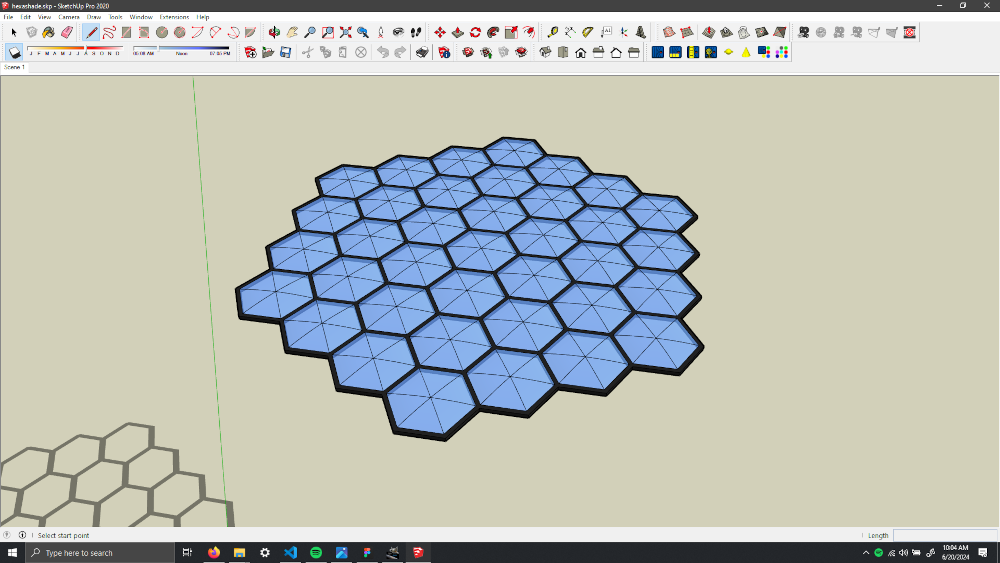
Task: Open the View menu
Action: click(x=44, y=17)
